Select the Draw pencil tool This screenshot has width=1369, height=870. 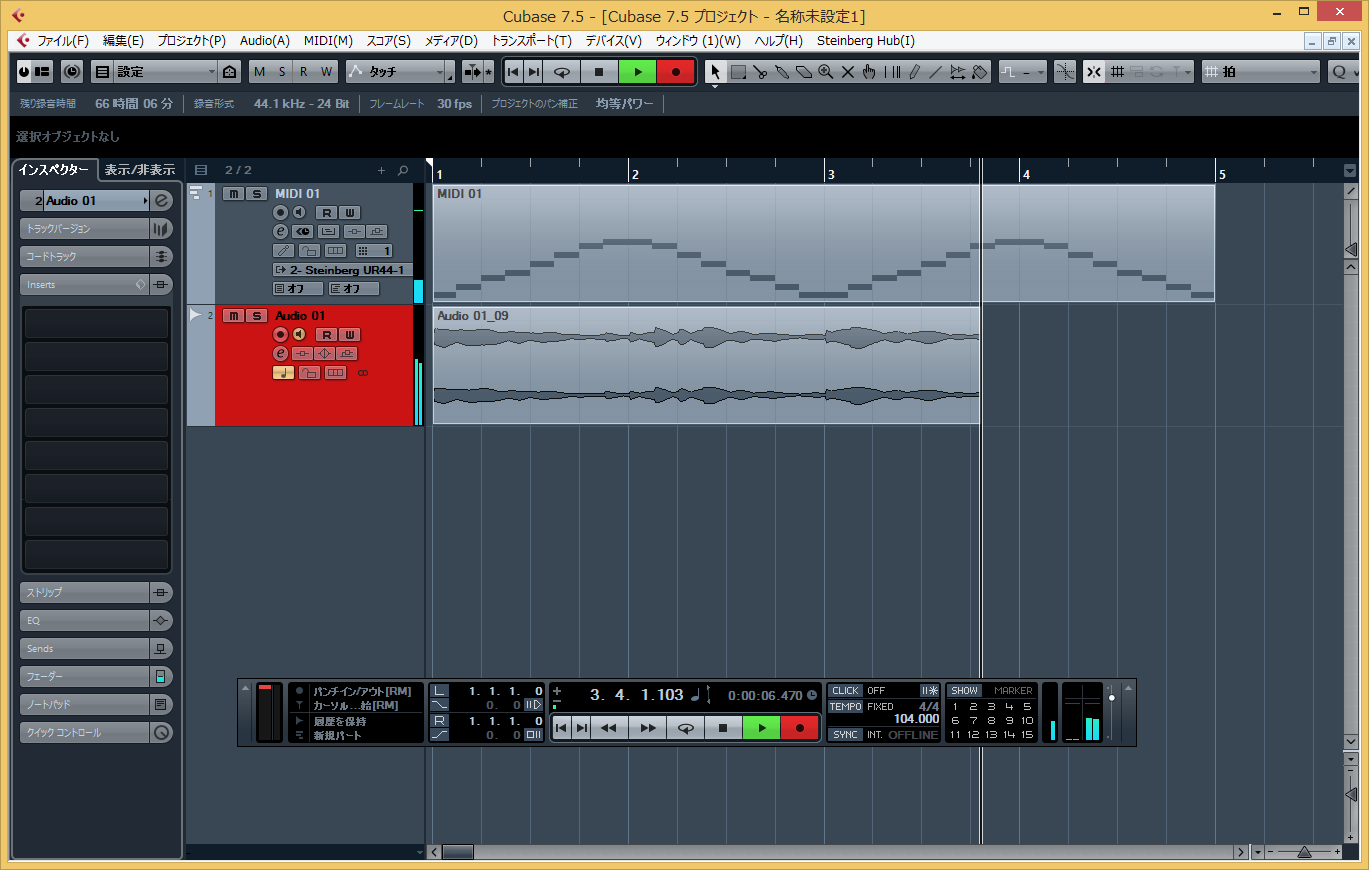[914, 72]
